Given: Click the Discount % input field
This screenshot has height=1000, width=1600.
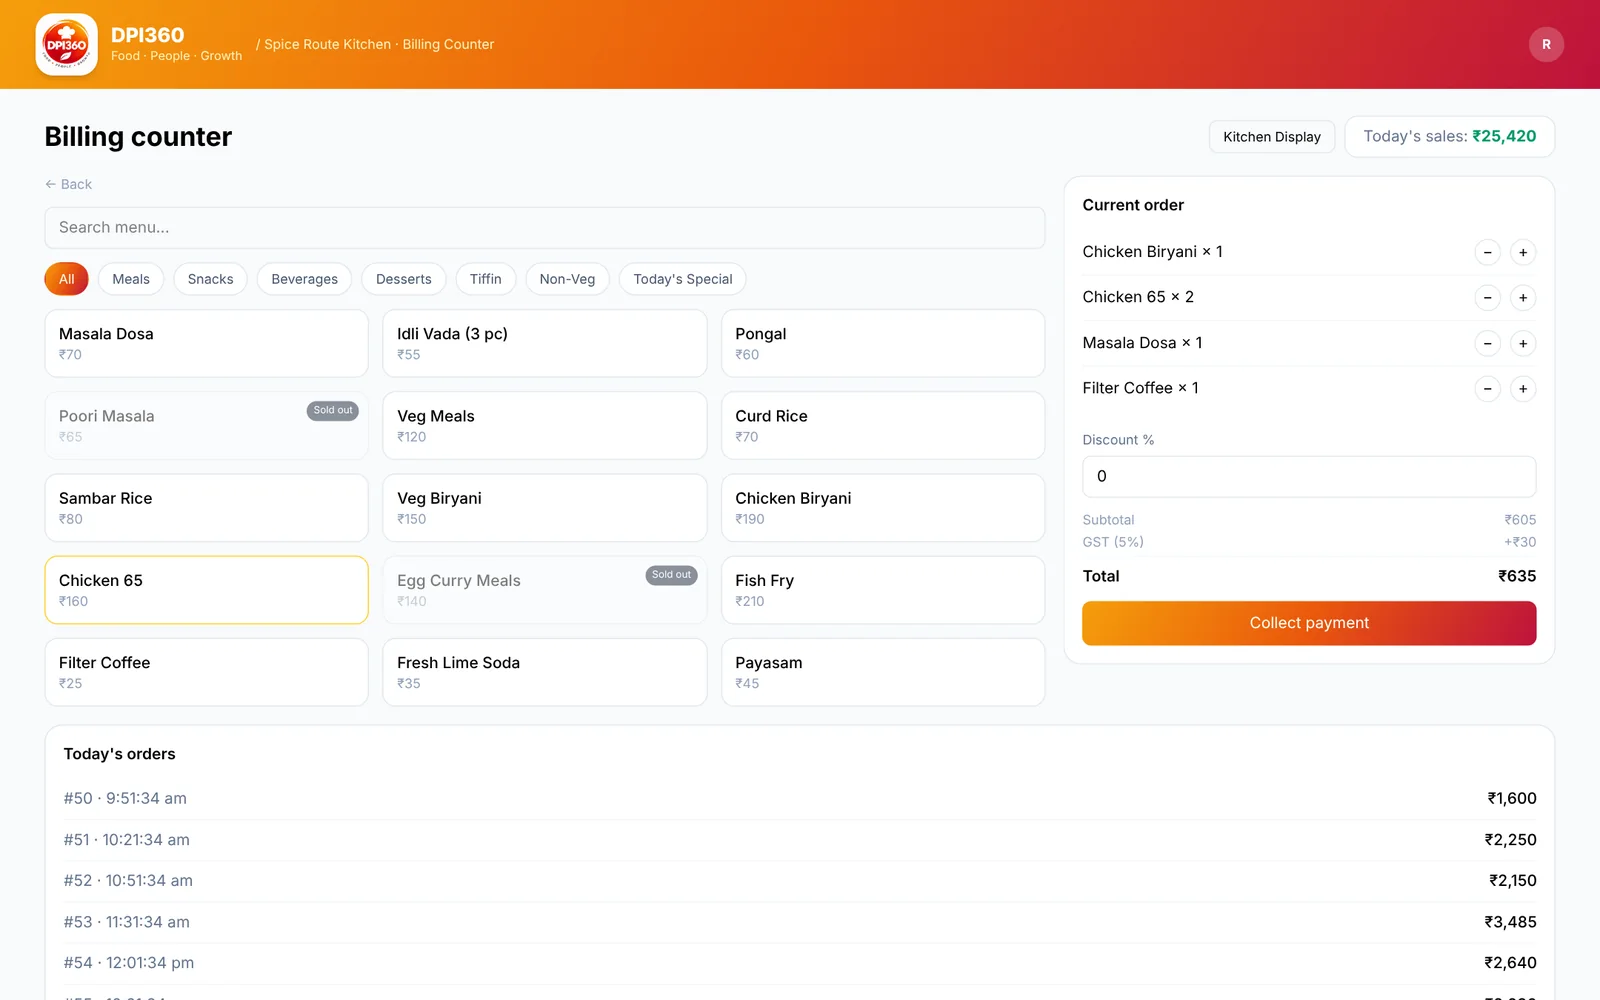Looking at the screenshot, I should [x=1309, y=477].
